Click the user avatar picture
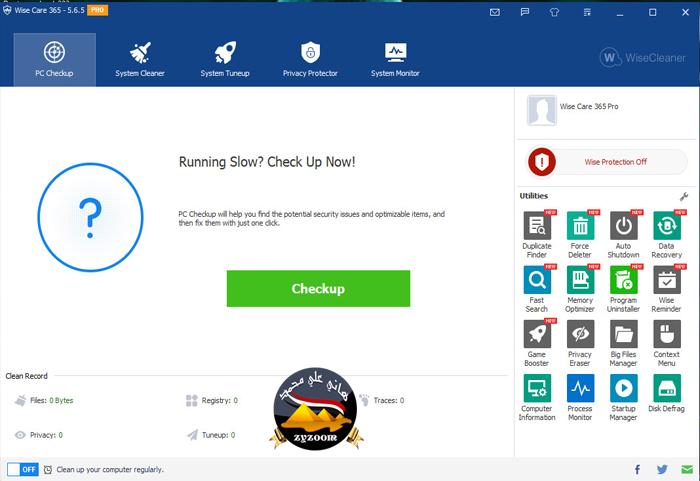The height and width of the screenshot is (481, 700). pyautogui.click(x=542, y=110)
